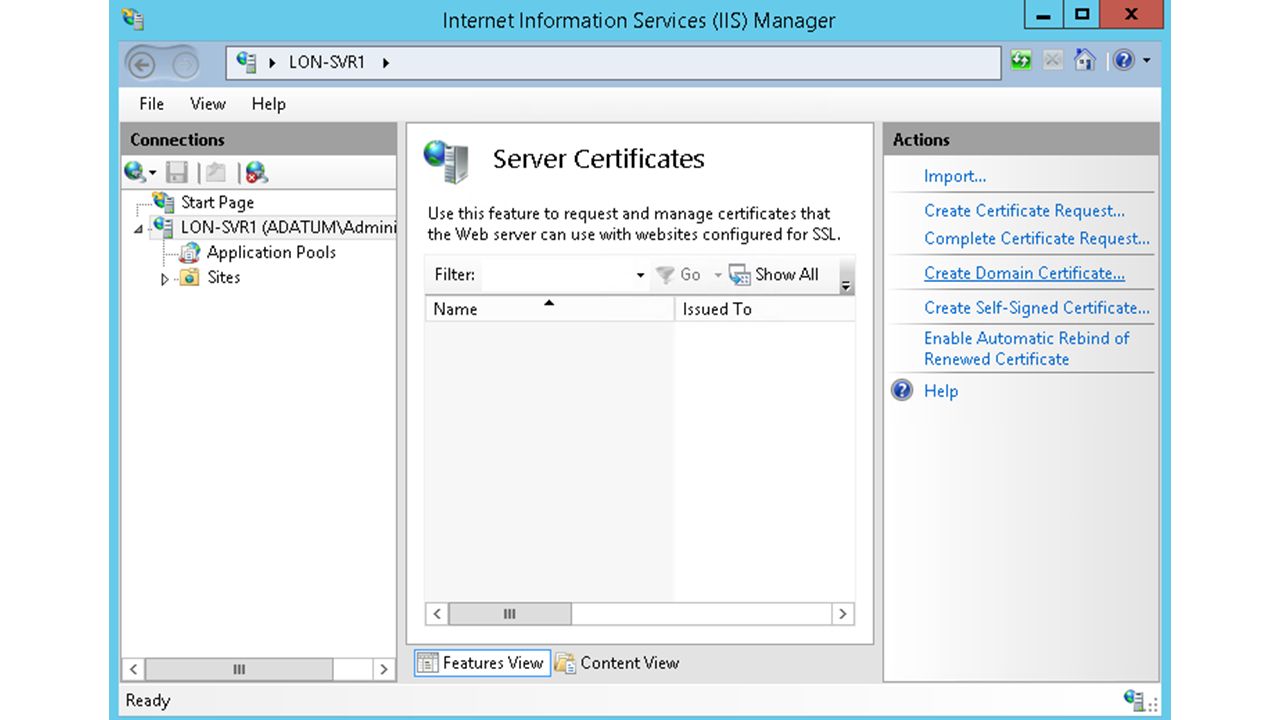1280x720 pixels.
Task: Click the Go filter button
Action: pyautogui.click(x=679, y=275)
